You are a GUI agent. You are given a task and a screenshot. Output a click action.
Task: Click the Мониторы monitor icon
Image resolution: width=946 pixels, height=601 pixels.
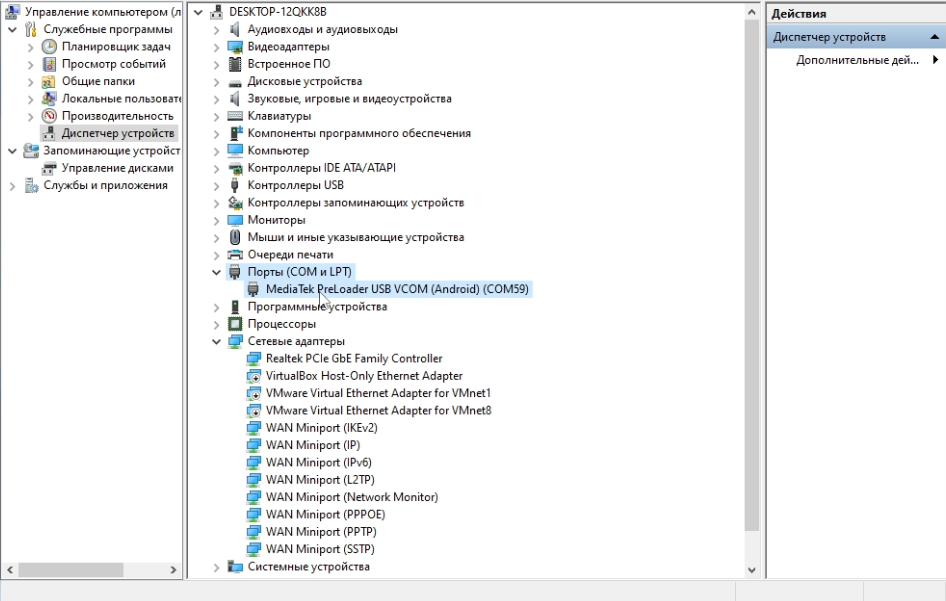(235, 220)
